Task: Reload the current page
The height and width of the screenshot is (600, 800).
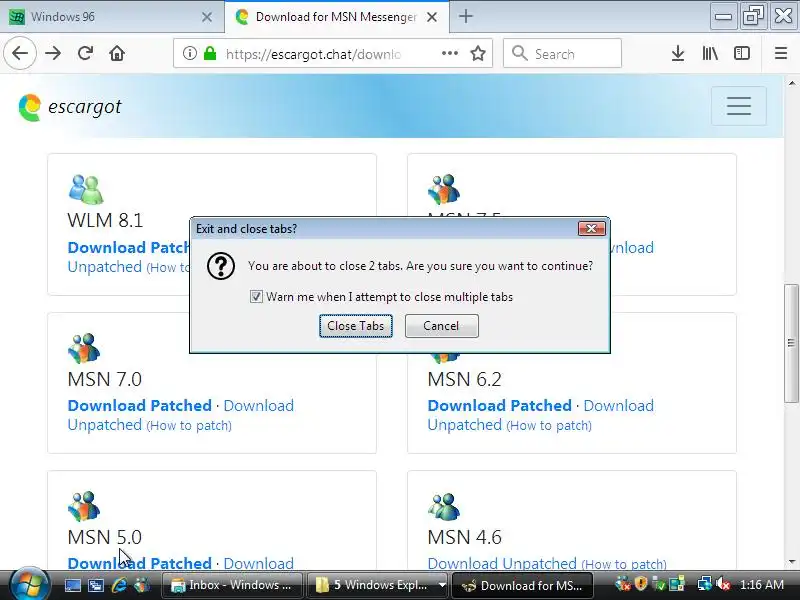Action: [x=85, y=53]
